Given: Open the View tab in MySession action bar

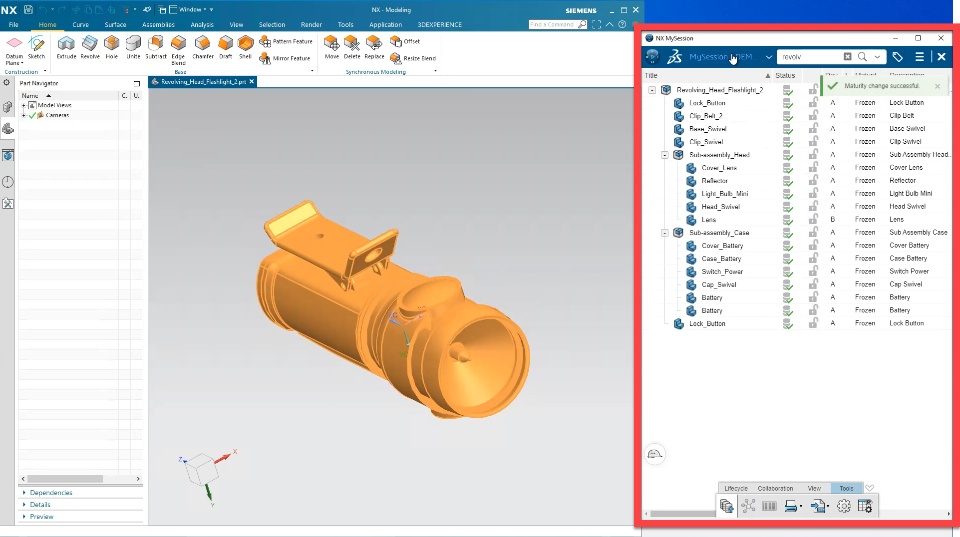Looking at the screenshot, I should pyautogui.click(x=814, y=488).
